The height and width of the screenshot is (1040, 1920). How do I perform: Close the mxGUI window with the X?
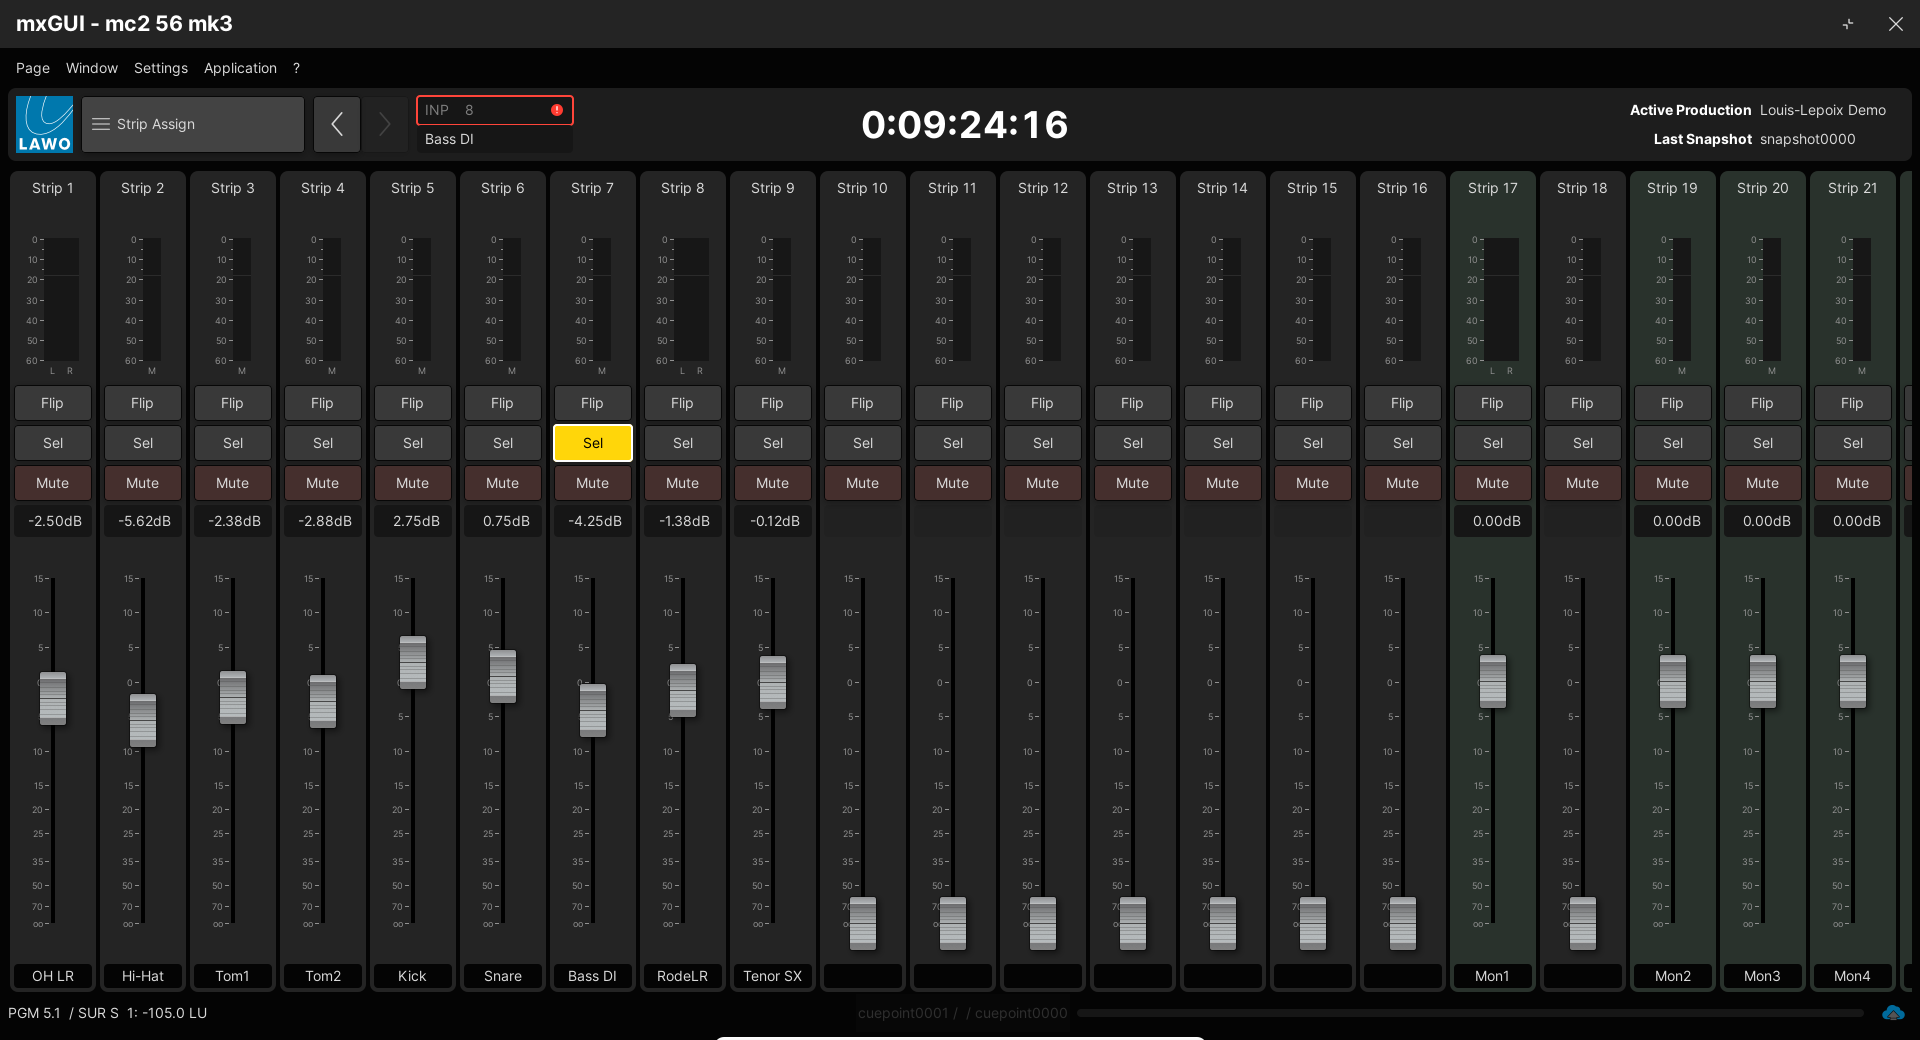1895,24
